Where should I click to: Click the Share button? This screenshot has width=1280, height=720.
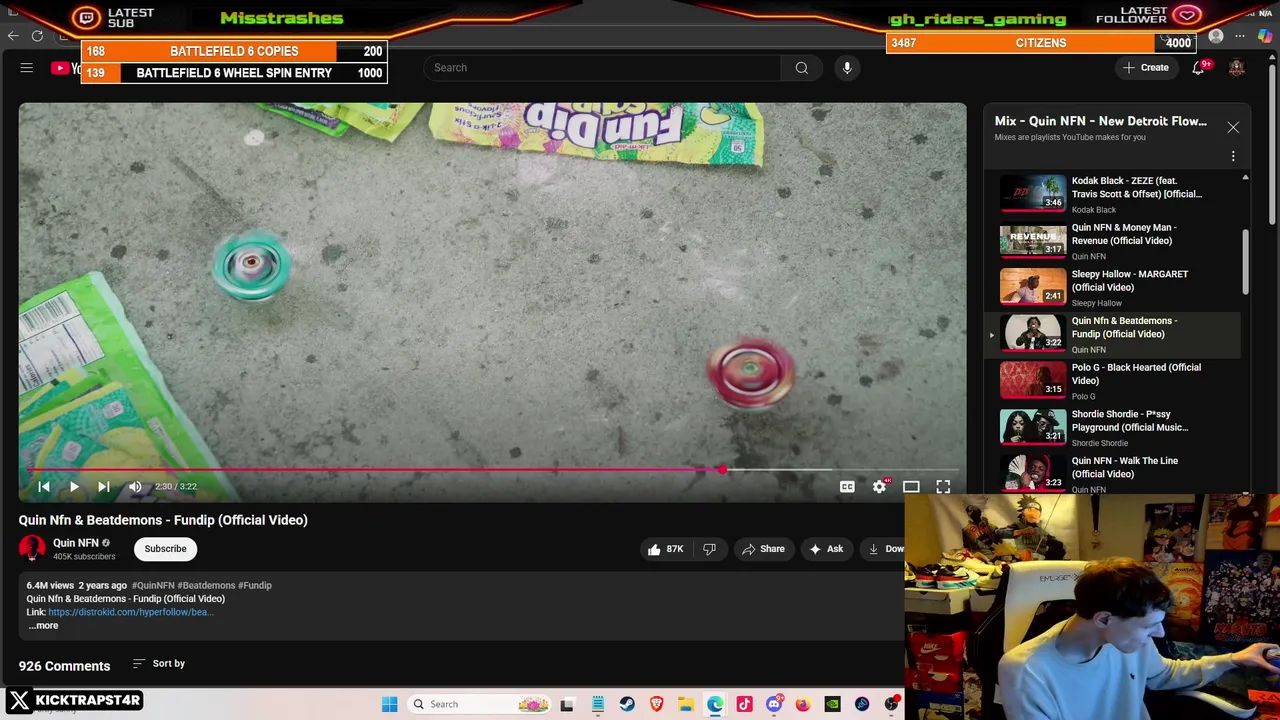coord(762,549)
